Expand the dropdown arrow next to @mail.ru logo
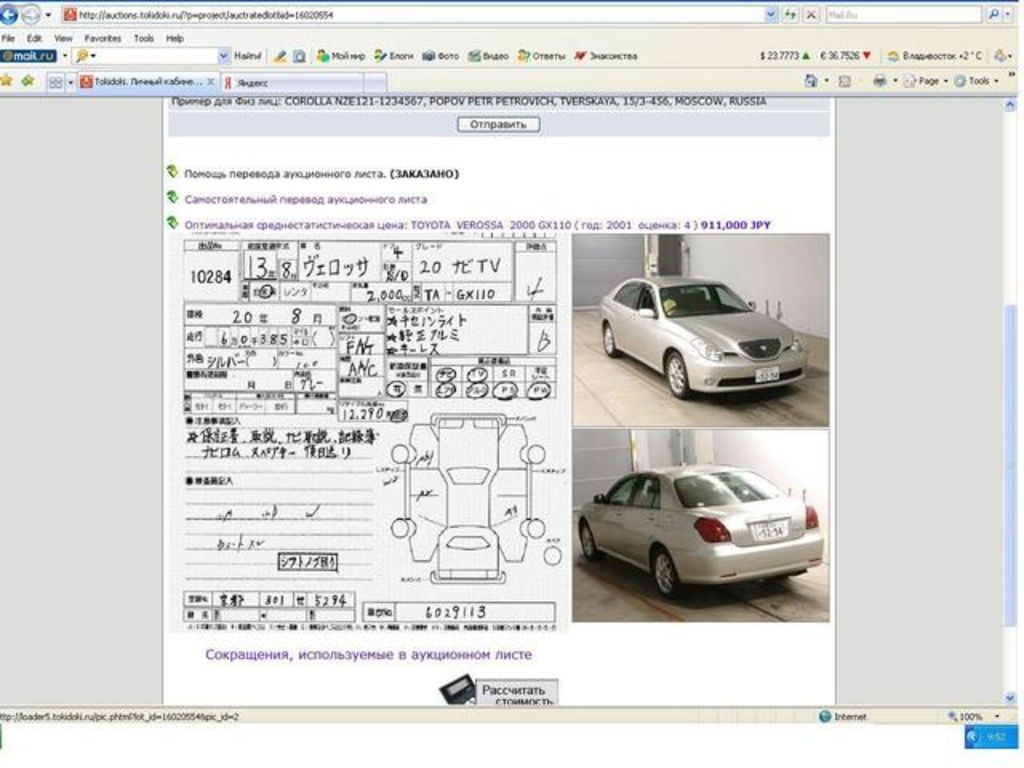Viewport: 1024px width, 768px height. click(65, 56)
